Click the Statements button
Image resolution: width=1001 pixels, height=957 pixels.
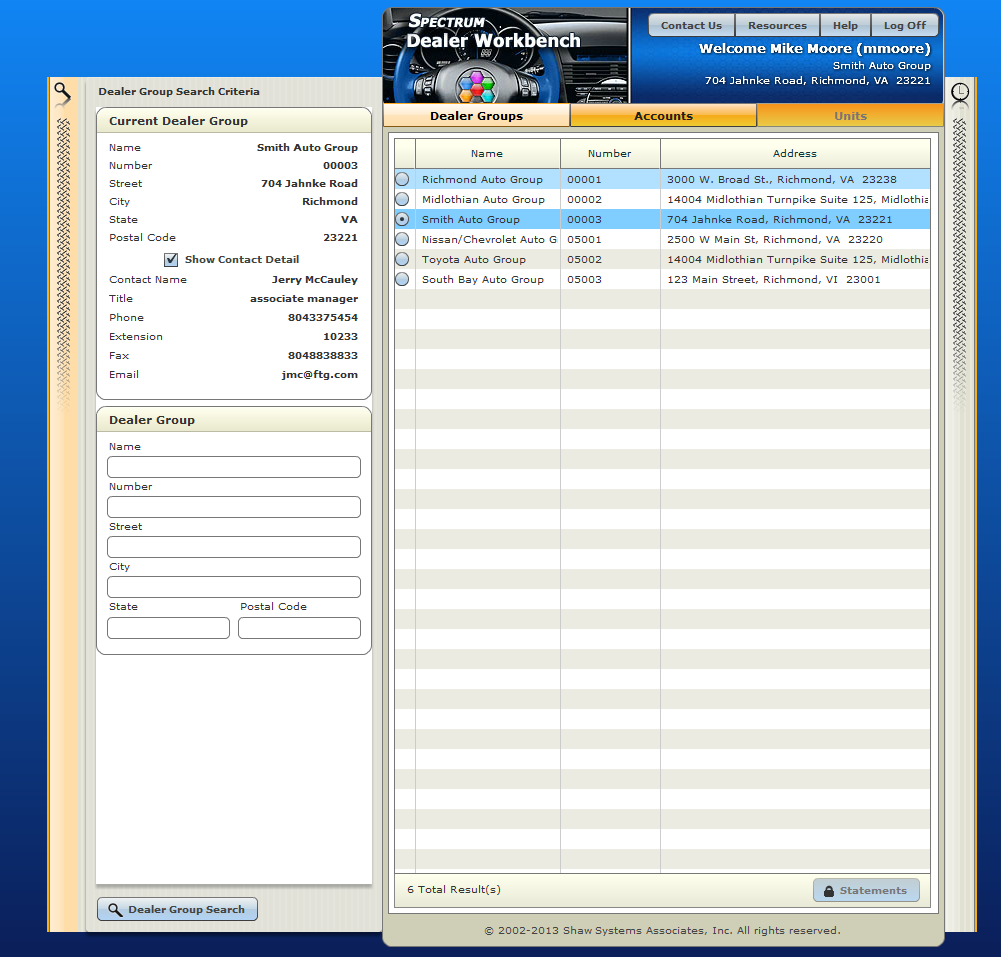(x=866, y=891)
